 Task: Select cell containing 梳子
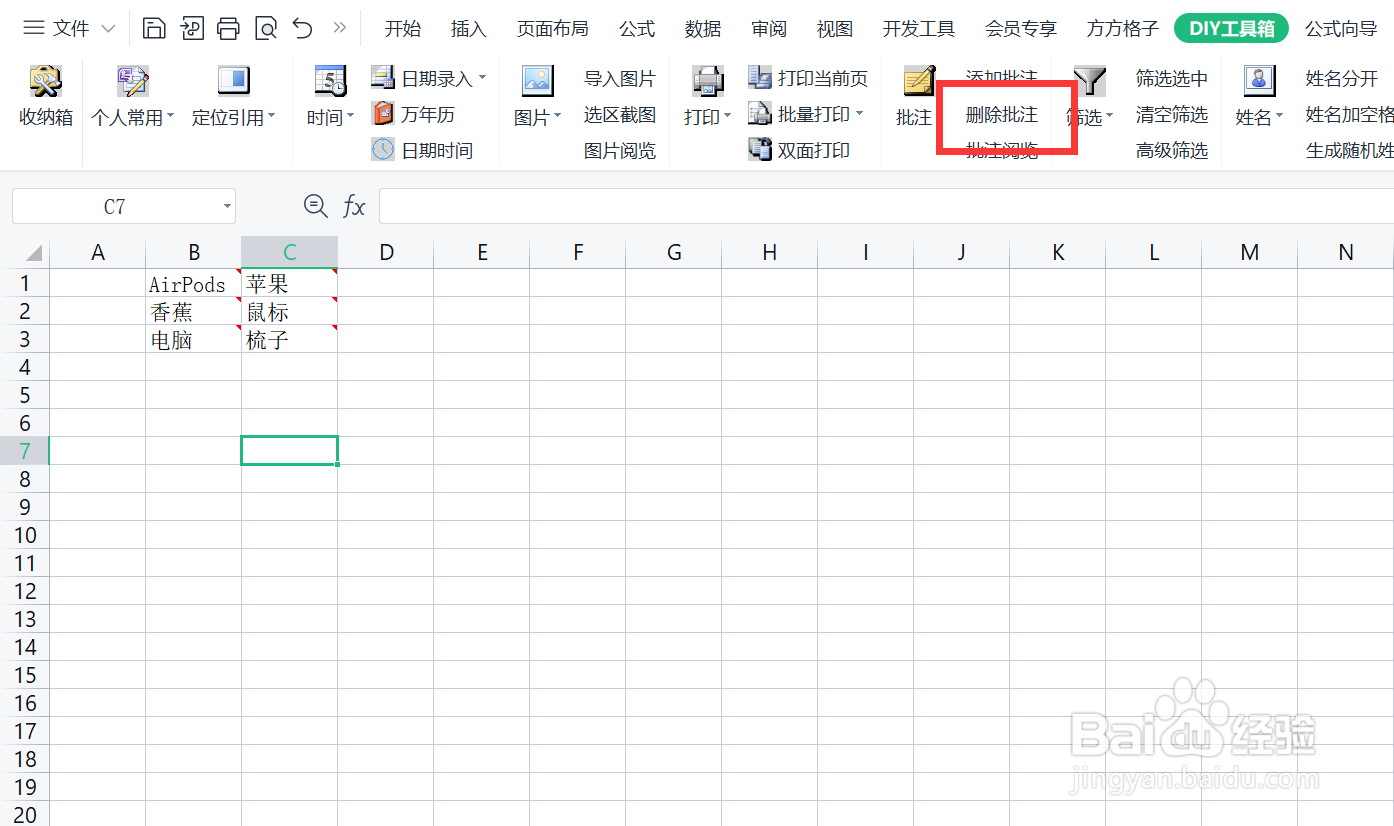290,339
